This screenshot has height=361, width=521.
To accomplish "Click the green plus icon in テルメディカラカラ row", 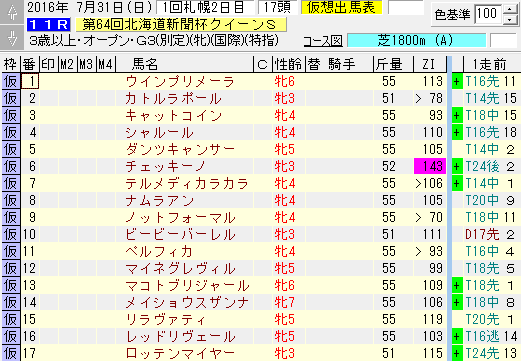I will coord(457,183).
